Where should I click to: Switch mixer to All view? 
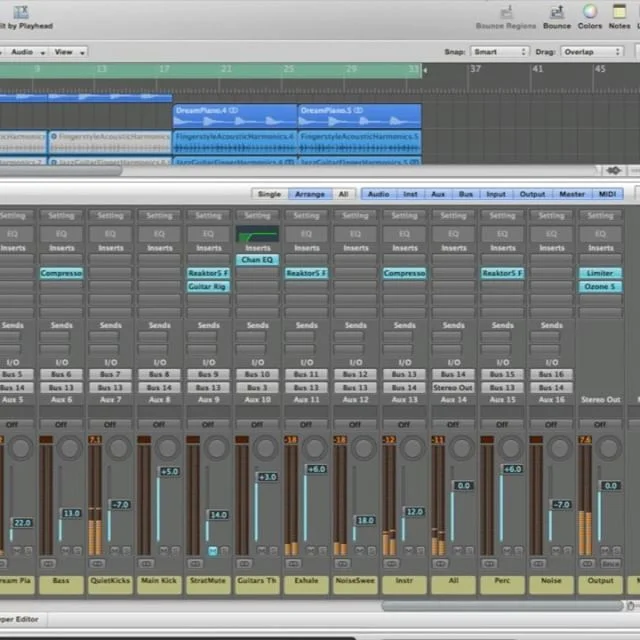[x=343, y=194]
